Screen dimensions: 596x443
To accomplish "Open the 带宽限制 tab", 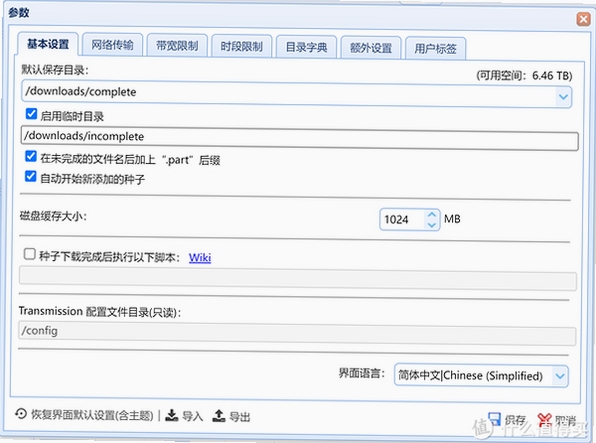I will (177, 46).
